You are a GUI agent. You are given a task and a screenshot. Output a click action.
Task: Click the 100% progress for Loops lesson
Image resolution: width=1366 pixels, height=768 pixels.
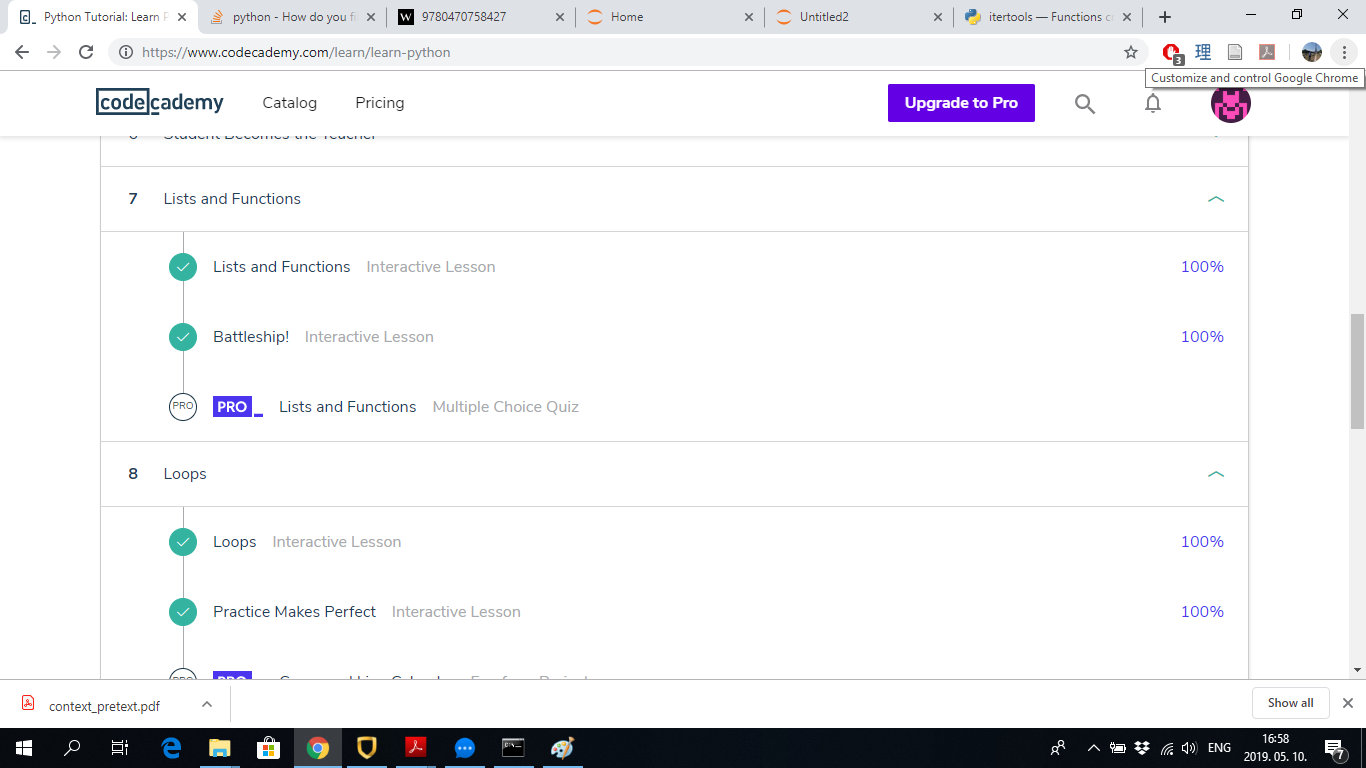(1202, 542)
